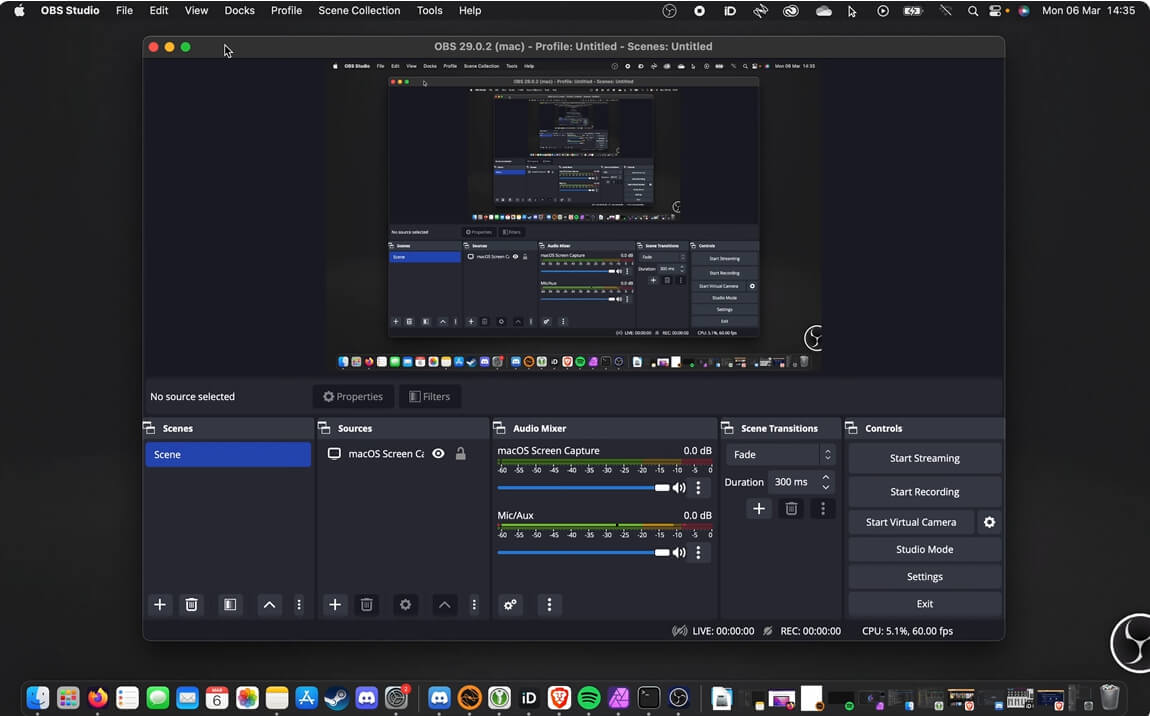1150x716 pixels.
Task: Click the monitor icon of macOS Screen Capture source
Action: click(334, 453)
